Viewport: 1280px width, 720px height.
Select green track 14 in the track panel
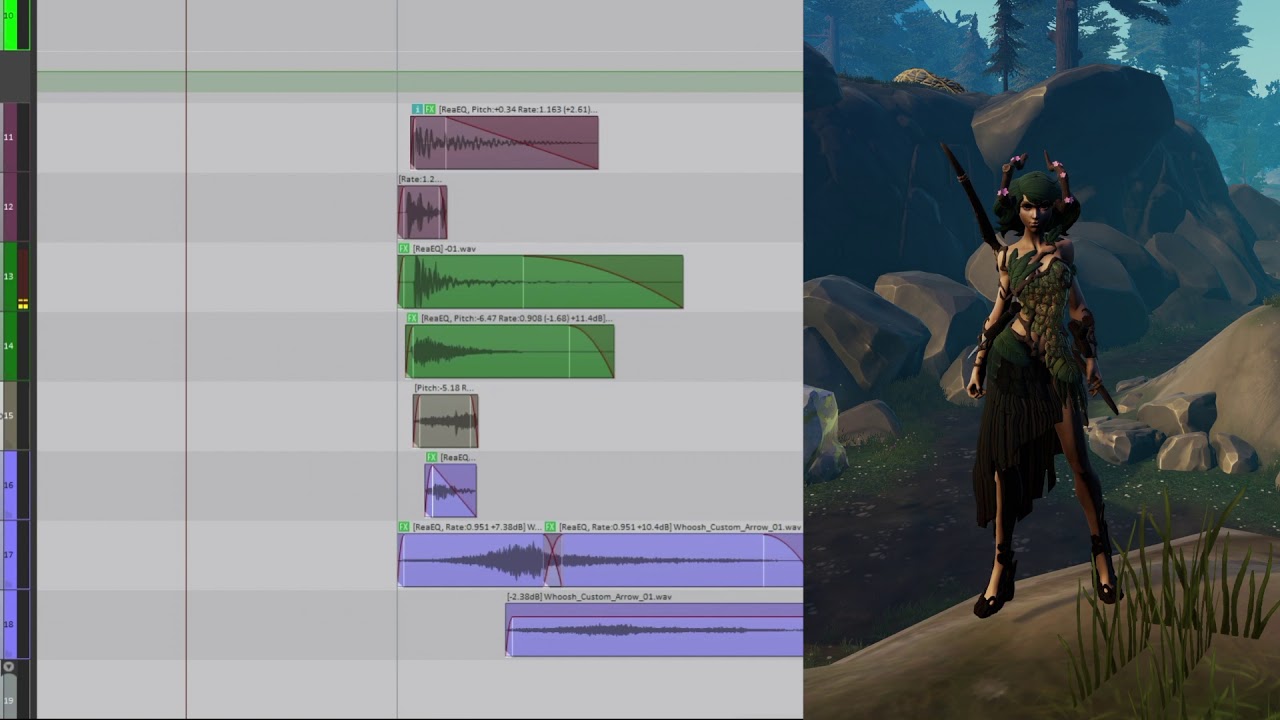(9, 346)
